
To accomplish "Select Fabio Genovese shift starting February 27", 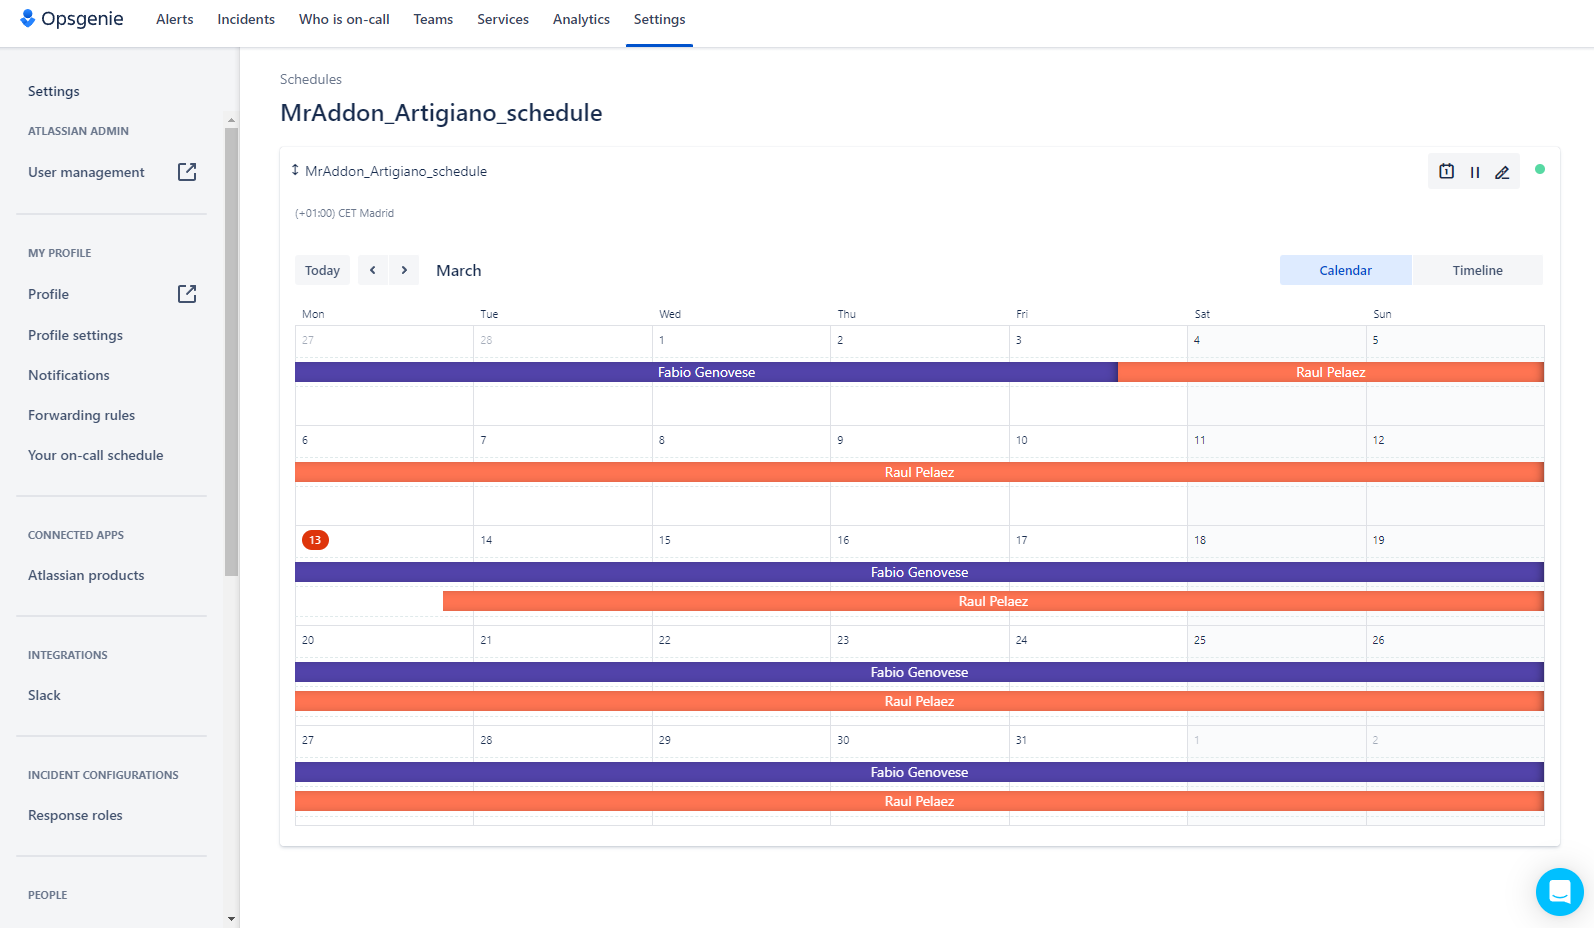I will click(x=706, y=372).
